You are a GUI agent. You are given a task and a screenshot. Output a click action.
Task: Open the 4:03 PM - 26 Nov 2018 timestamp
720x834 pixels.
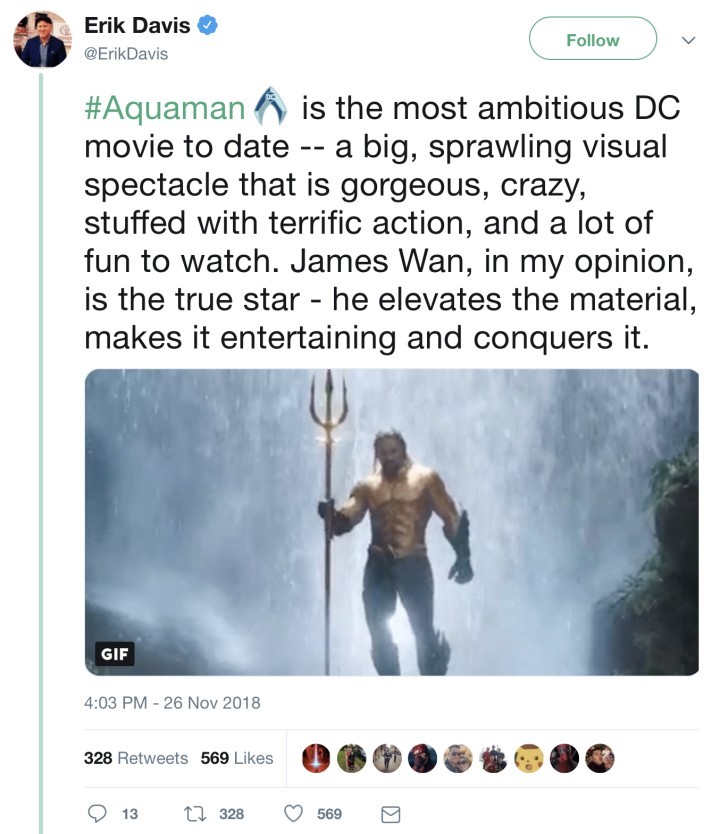point(172,703)
